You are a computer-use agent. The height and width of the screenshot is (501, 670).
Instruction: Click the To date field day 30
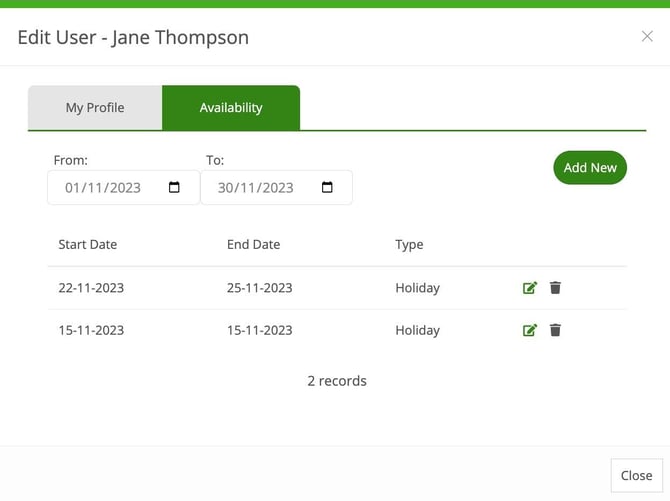point(226,187)
